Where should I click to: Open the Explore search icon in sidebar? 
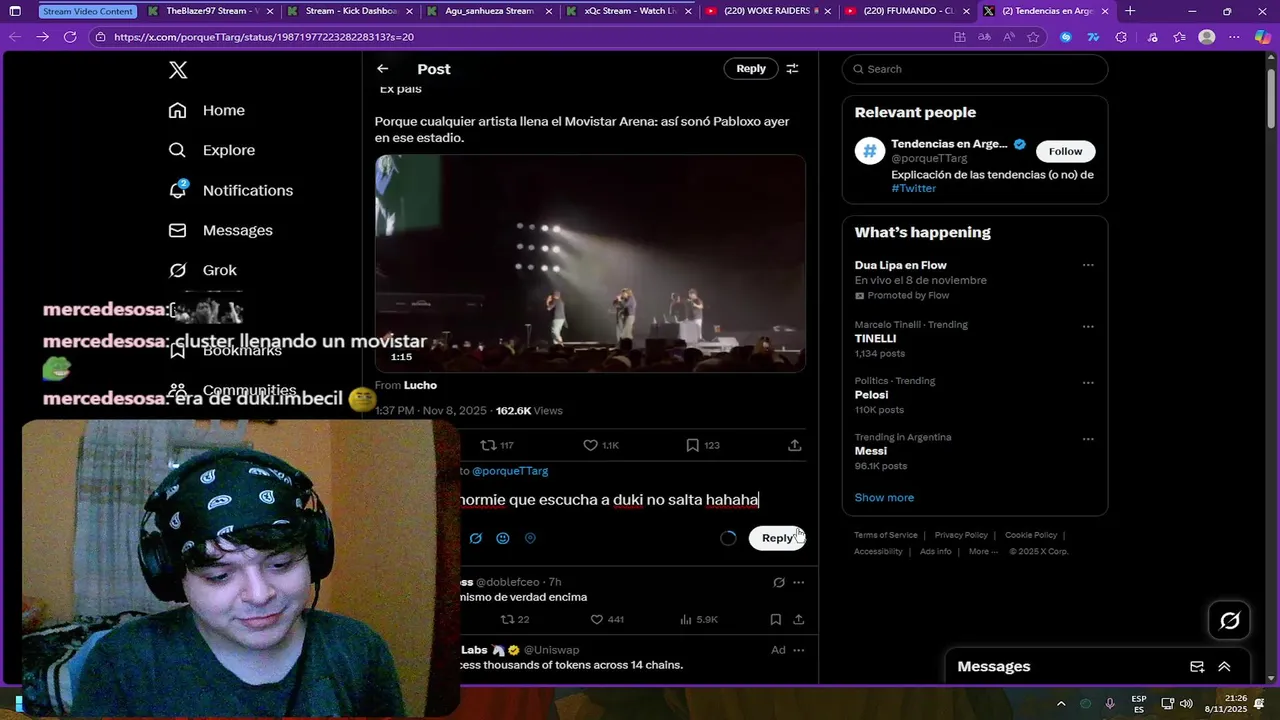[177, 150]
